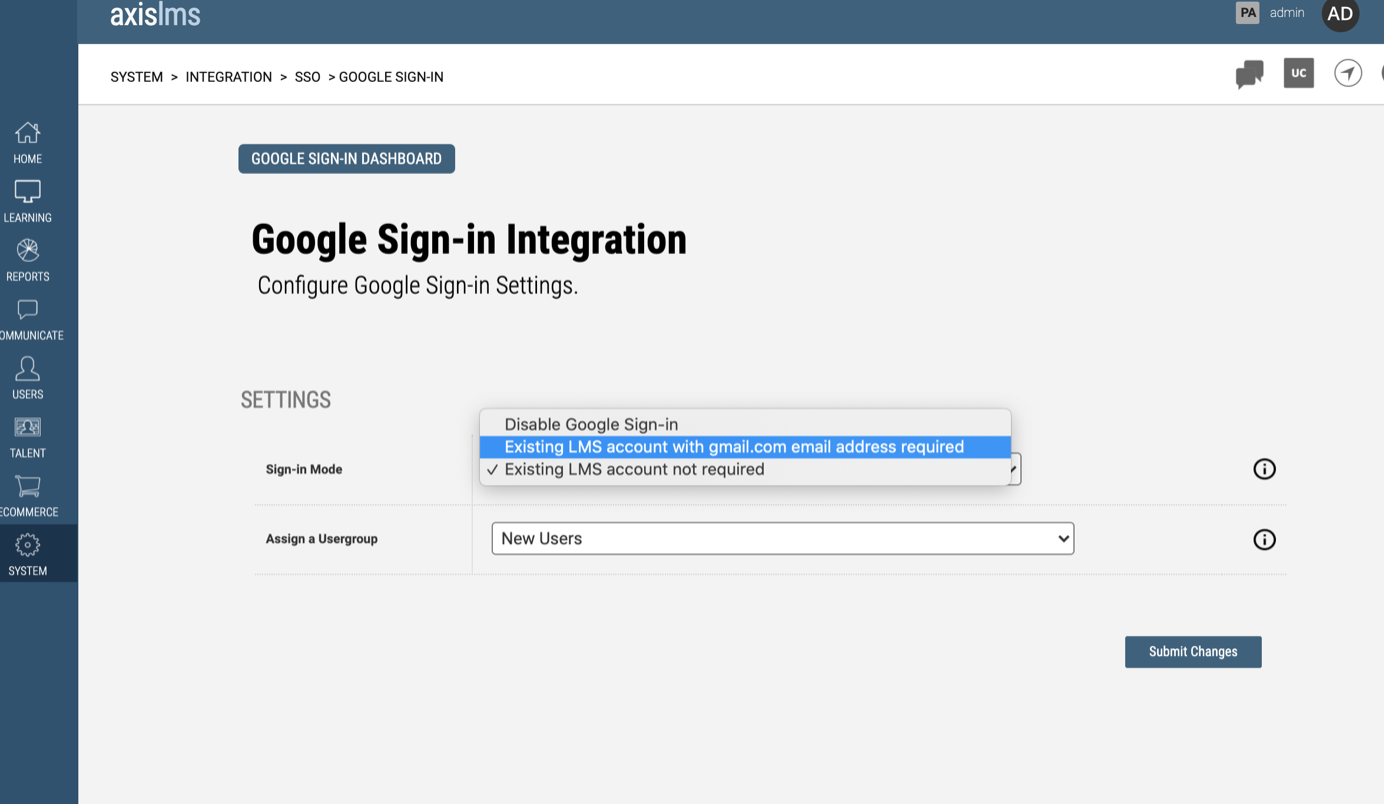
Task: Open the Talent section in sidebar
Action: [x=28, y=438]
